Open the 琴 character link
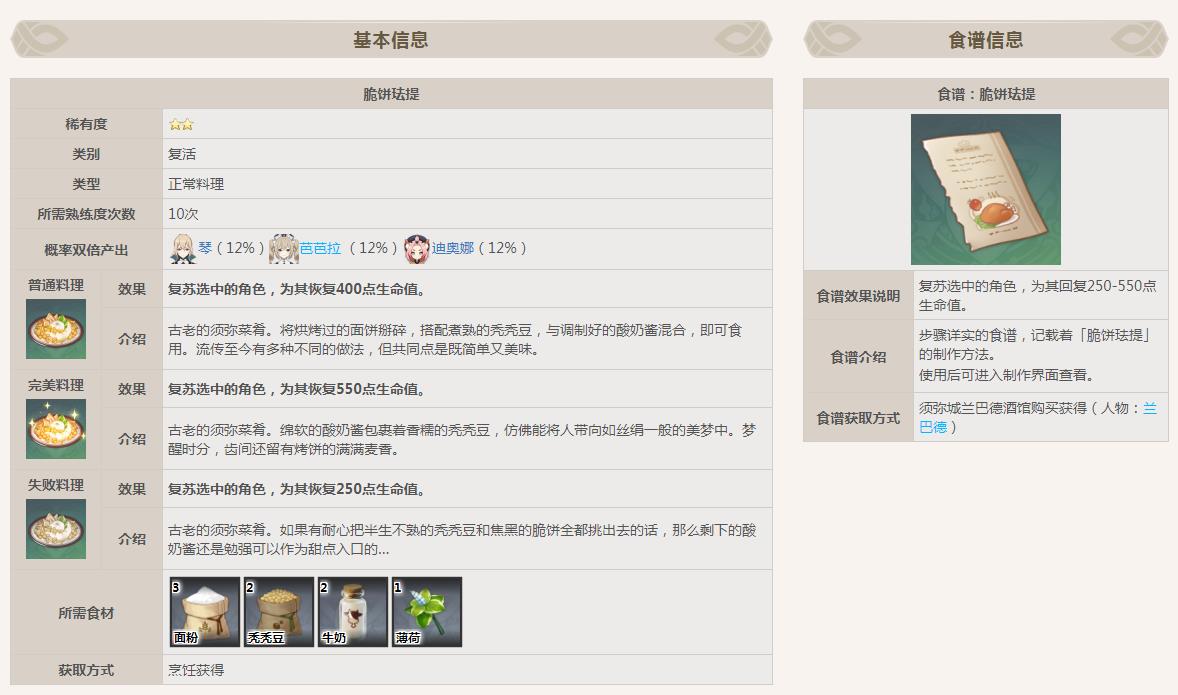This screenshot has height=695, width=1178. (x=205, y=248)
